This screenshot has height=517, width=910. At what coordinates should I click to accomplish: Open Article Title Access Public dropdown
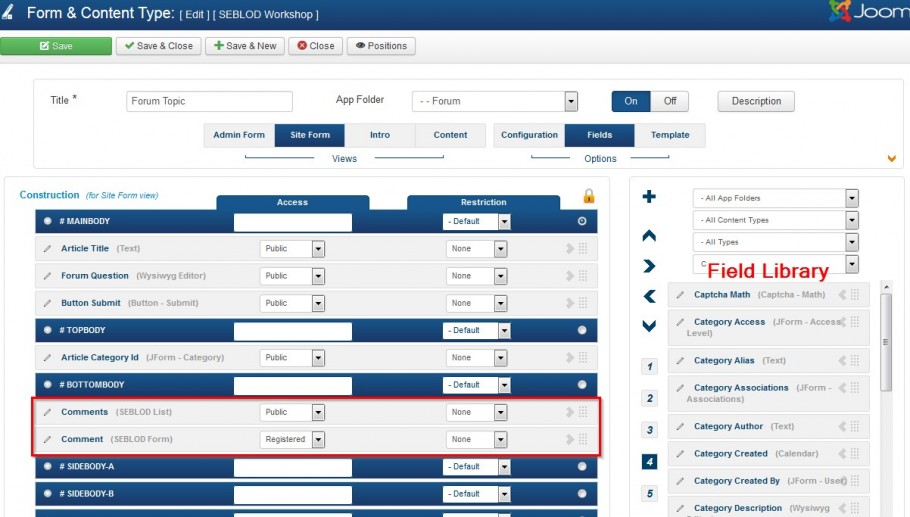pos(292,248)
